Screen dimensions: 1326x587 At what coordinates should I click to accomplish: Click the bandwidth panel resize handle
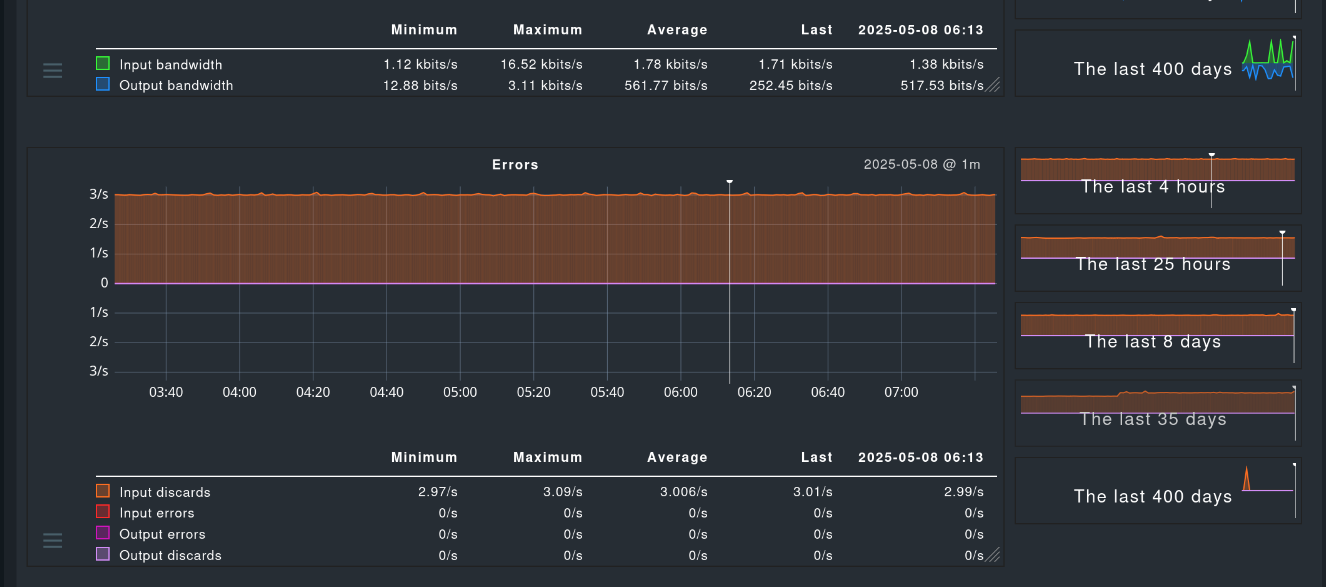[993, 86]
